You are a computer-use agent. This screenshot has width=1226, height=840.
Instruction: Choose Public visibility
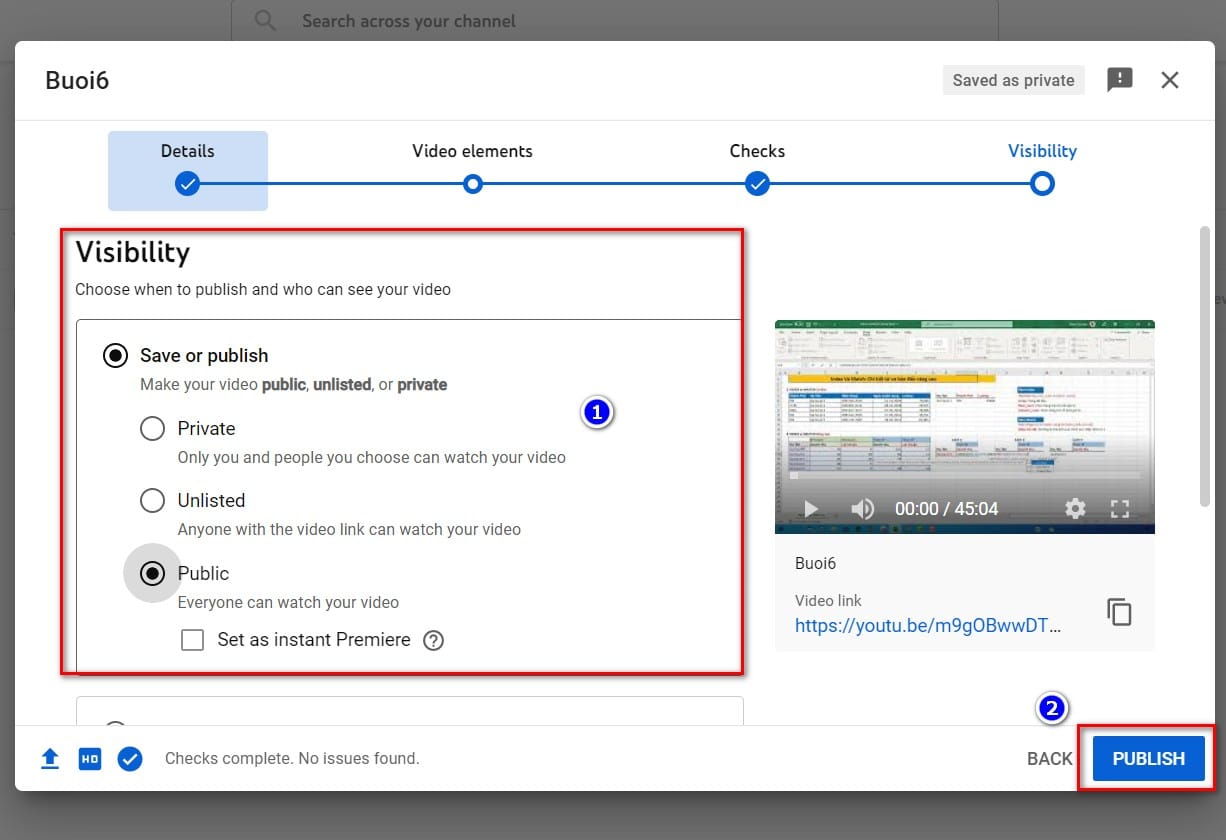coord(152,573)
